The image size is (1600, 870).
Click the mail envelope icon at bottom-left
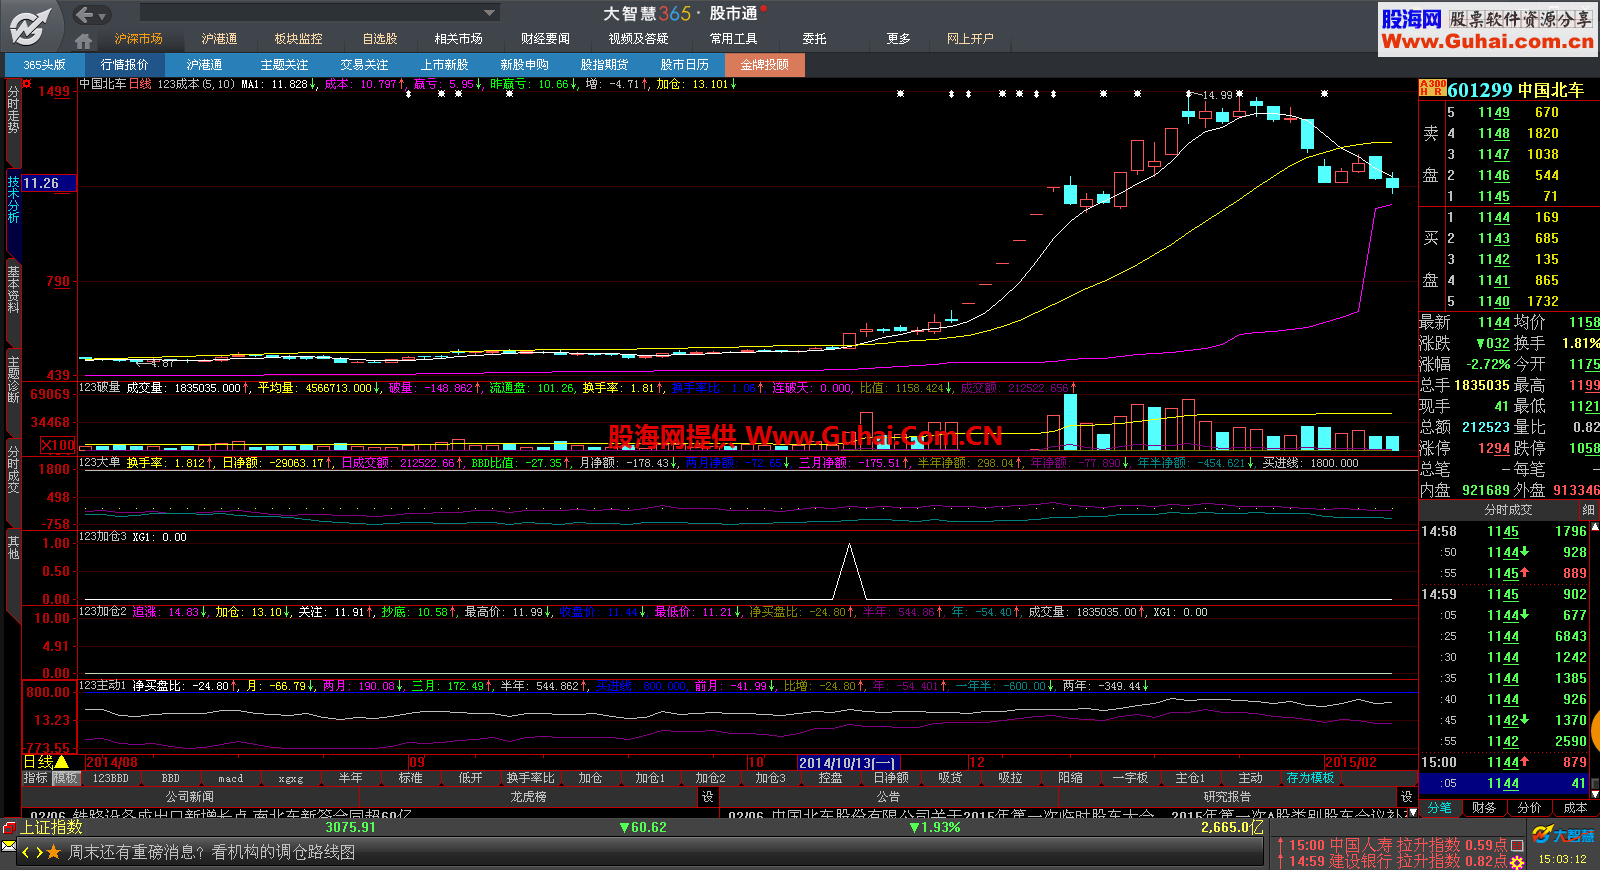(9, 847)
